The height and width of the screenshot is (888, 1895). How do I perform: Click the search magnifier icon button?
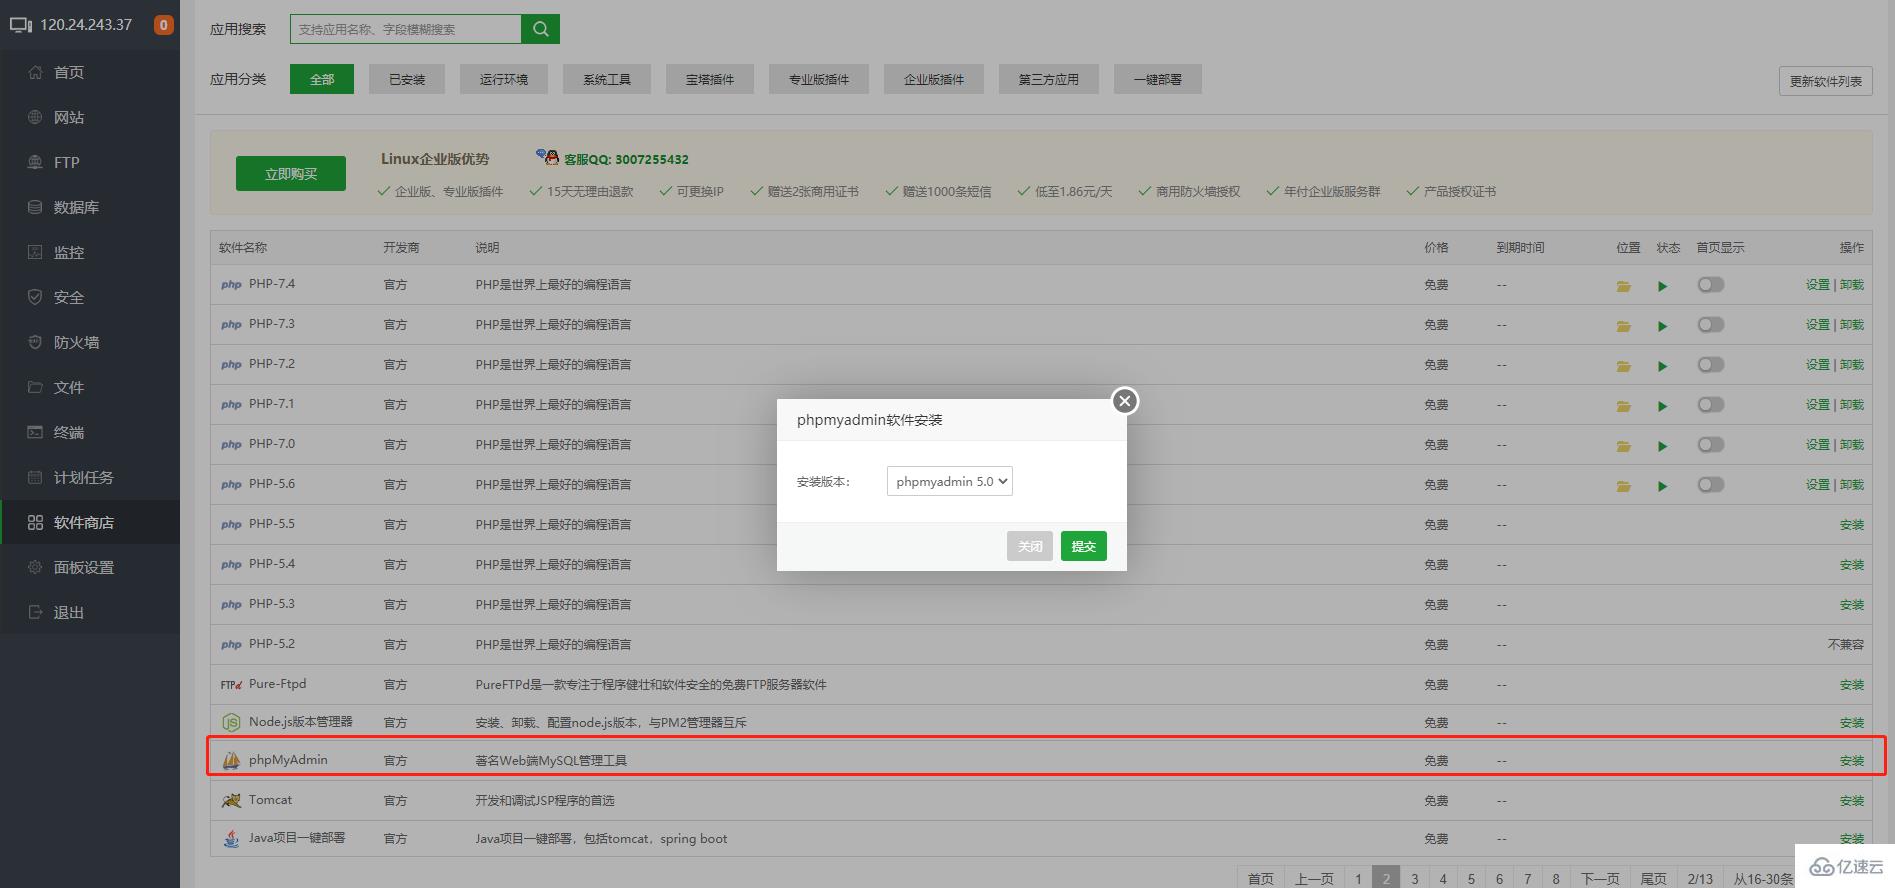(540, 29)
